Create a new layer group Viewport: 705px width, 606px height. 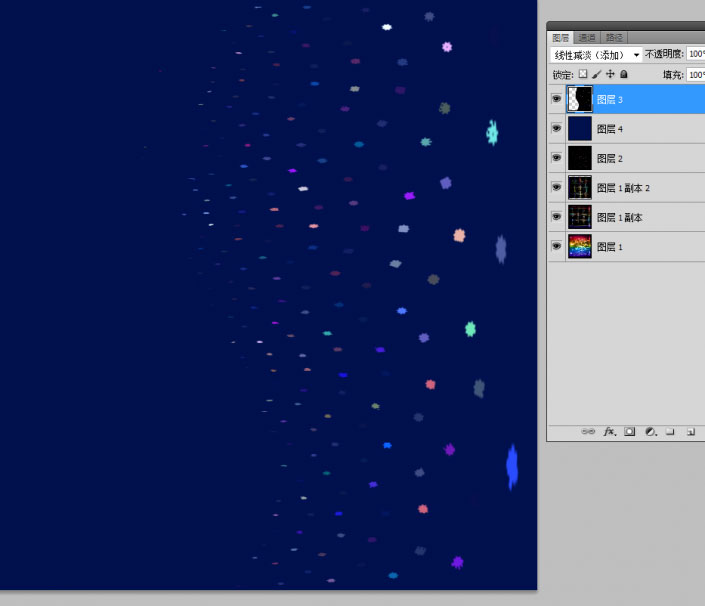click(x=670, y=432)
